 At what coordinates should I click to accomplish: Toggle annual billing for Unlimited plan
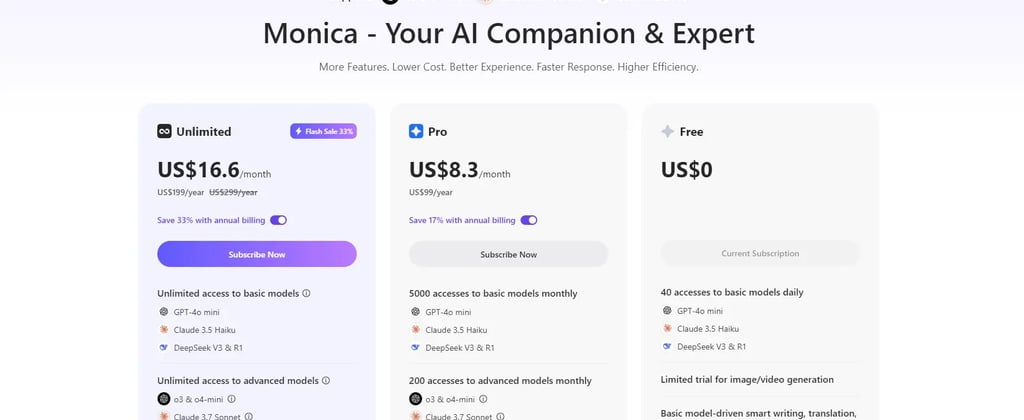pyautogui.click(x=278, y=220)
